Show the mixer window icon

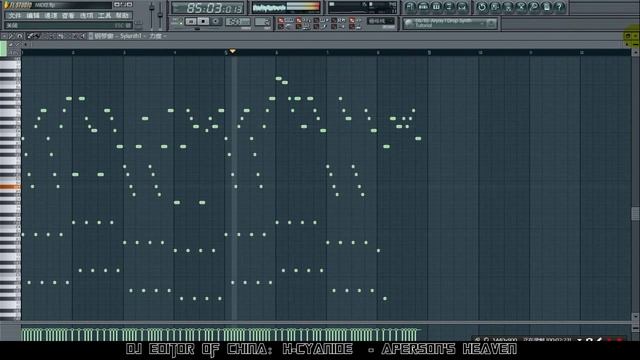click(x=462, y=7)
